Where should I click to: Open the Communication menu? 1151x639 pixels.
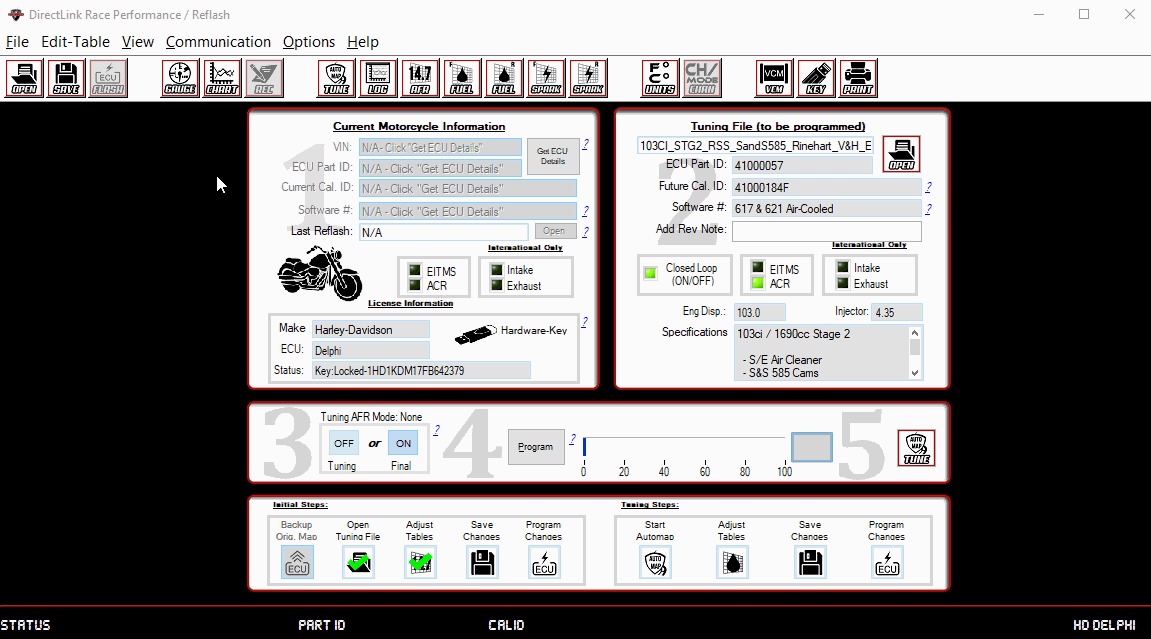[218, 42]
